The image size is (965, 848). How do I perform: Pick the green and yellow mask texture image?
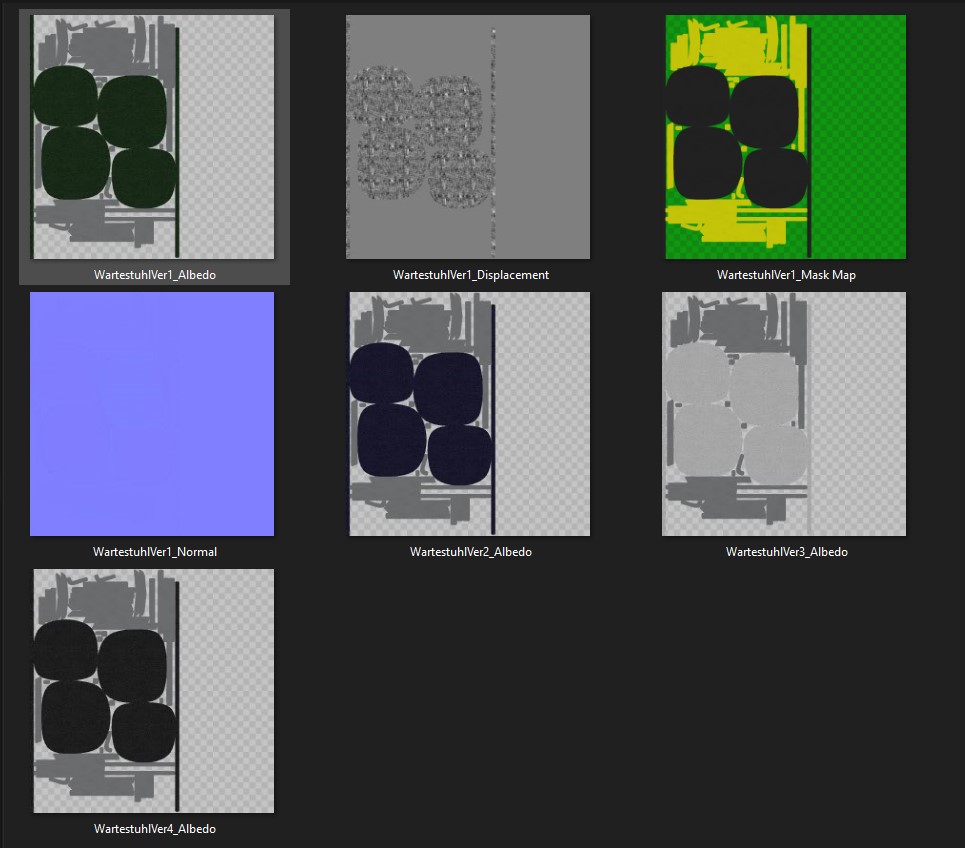click(785, 137)
